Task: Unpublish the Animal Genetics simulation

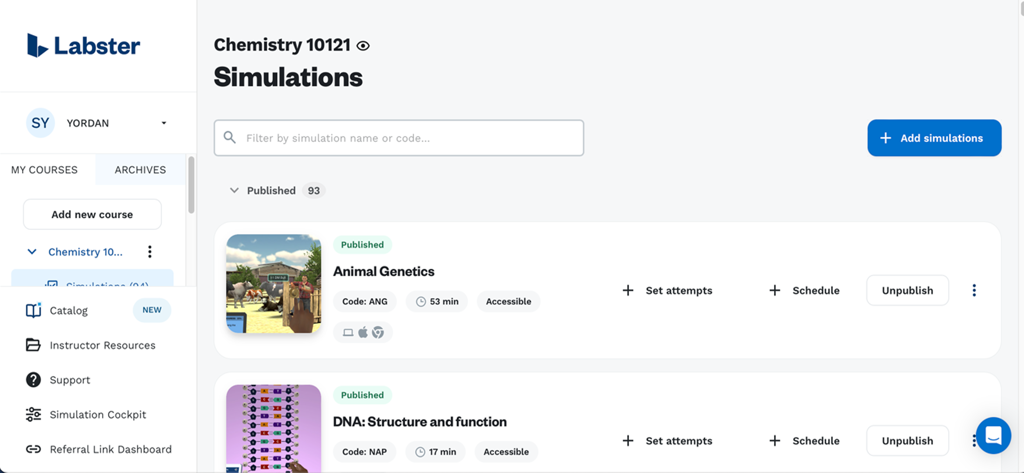Action: coord(907,290)
